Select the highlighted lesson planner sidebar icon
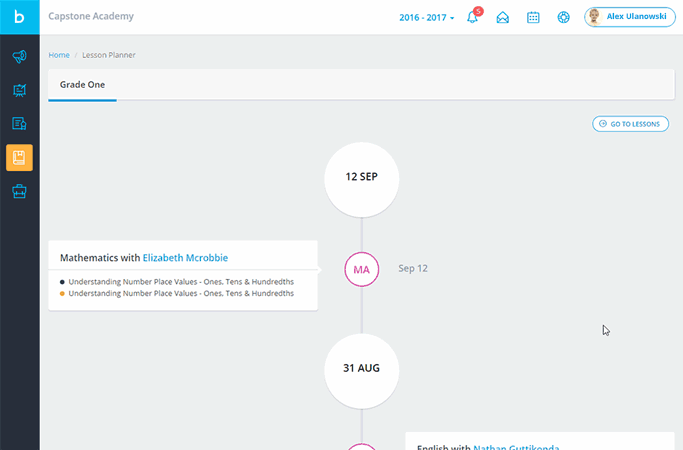 19,157
